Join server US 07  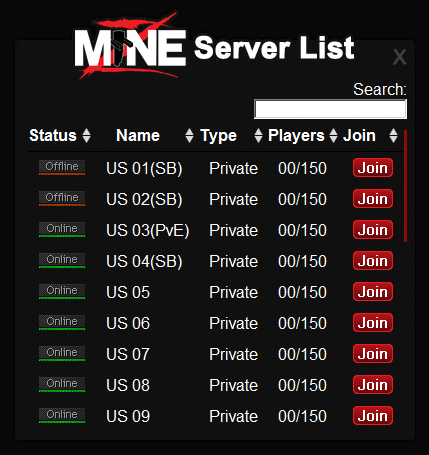point(373,354)
